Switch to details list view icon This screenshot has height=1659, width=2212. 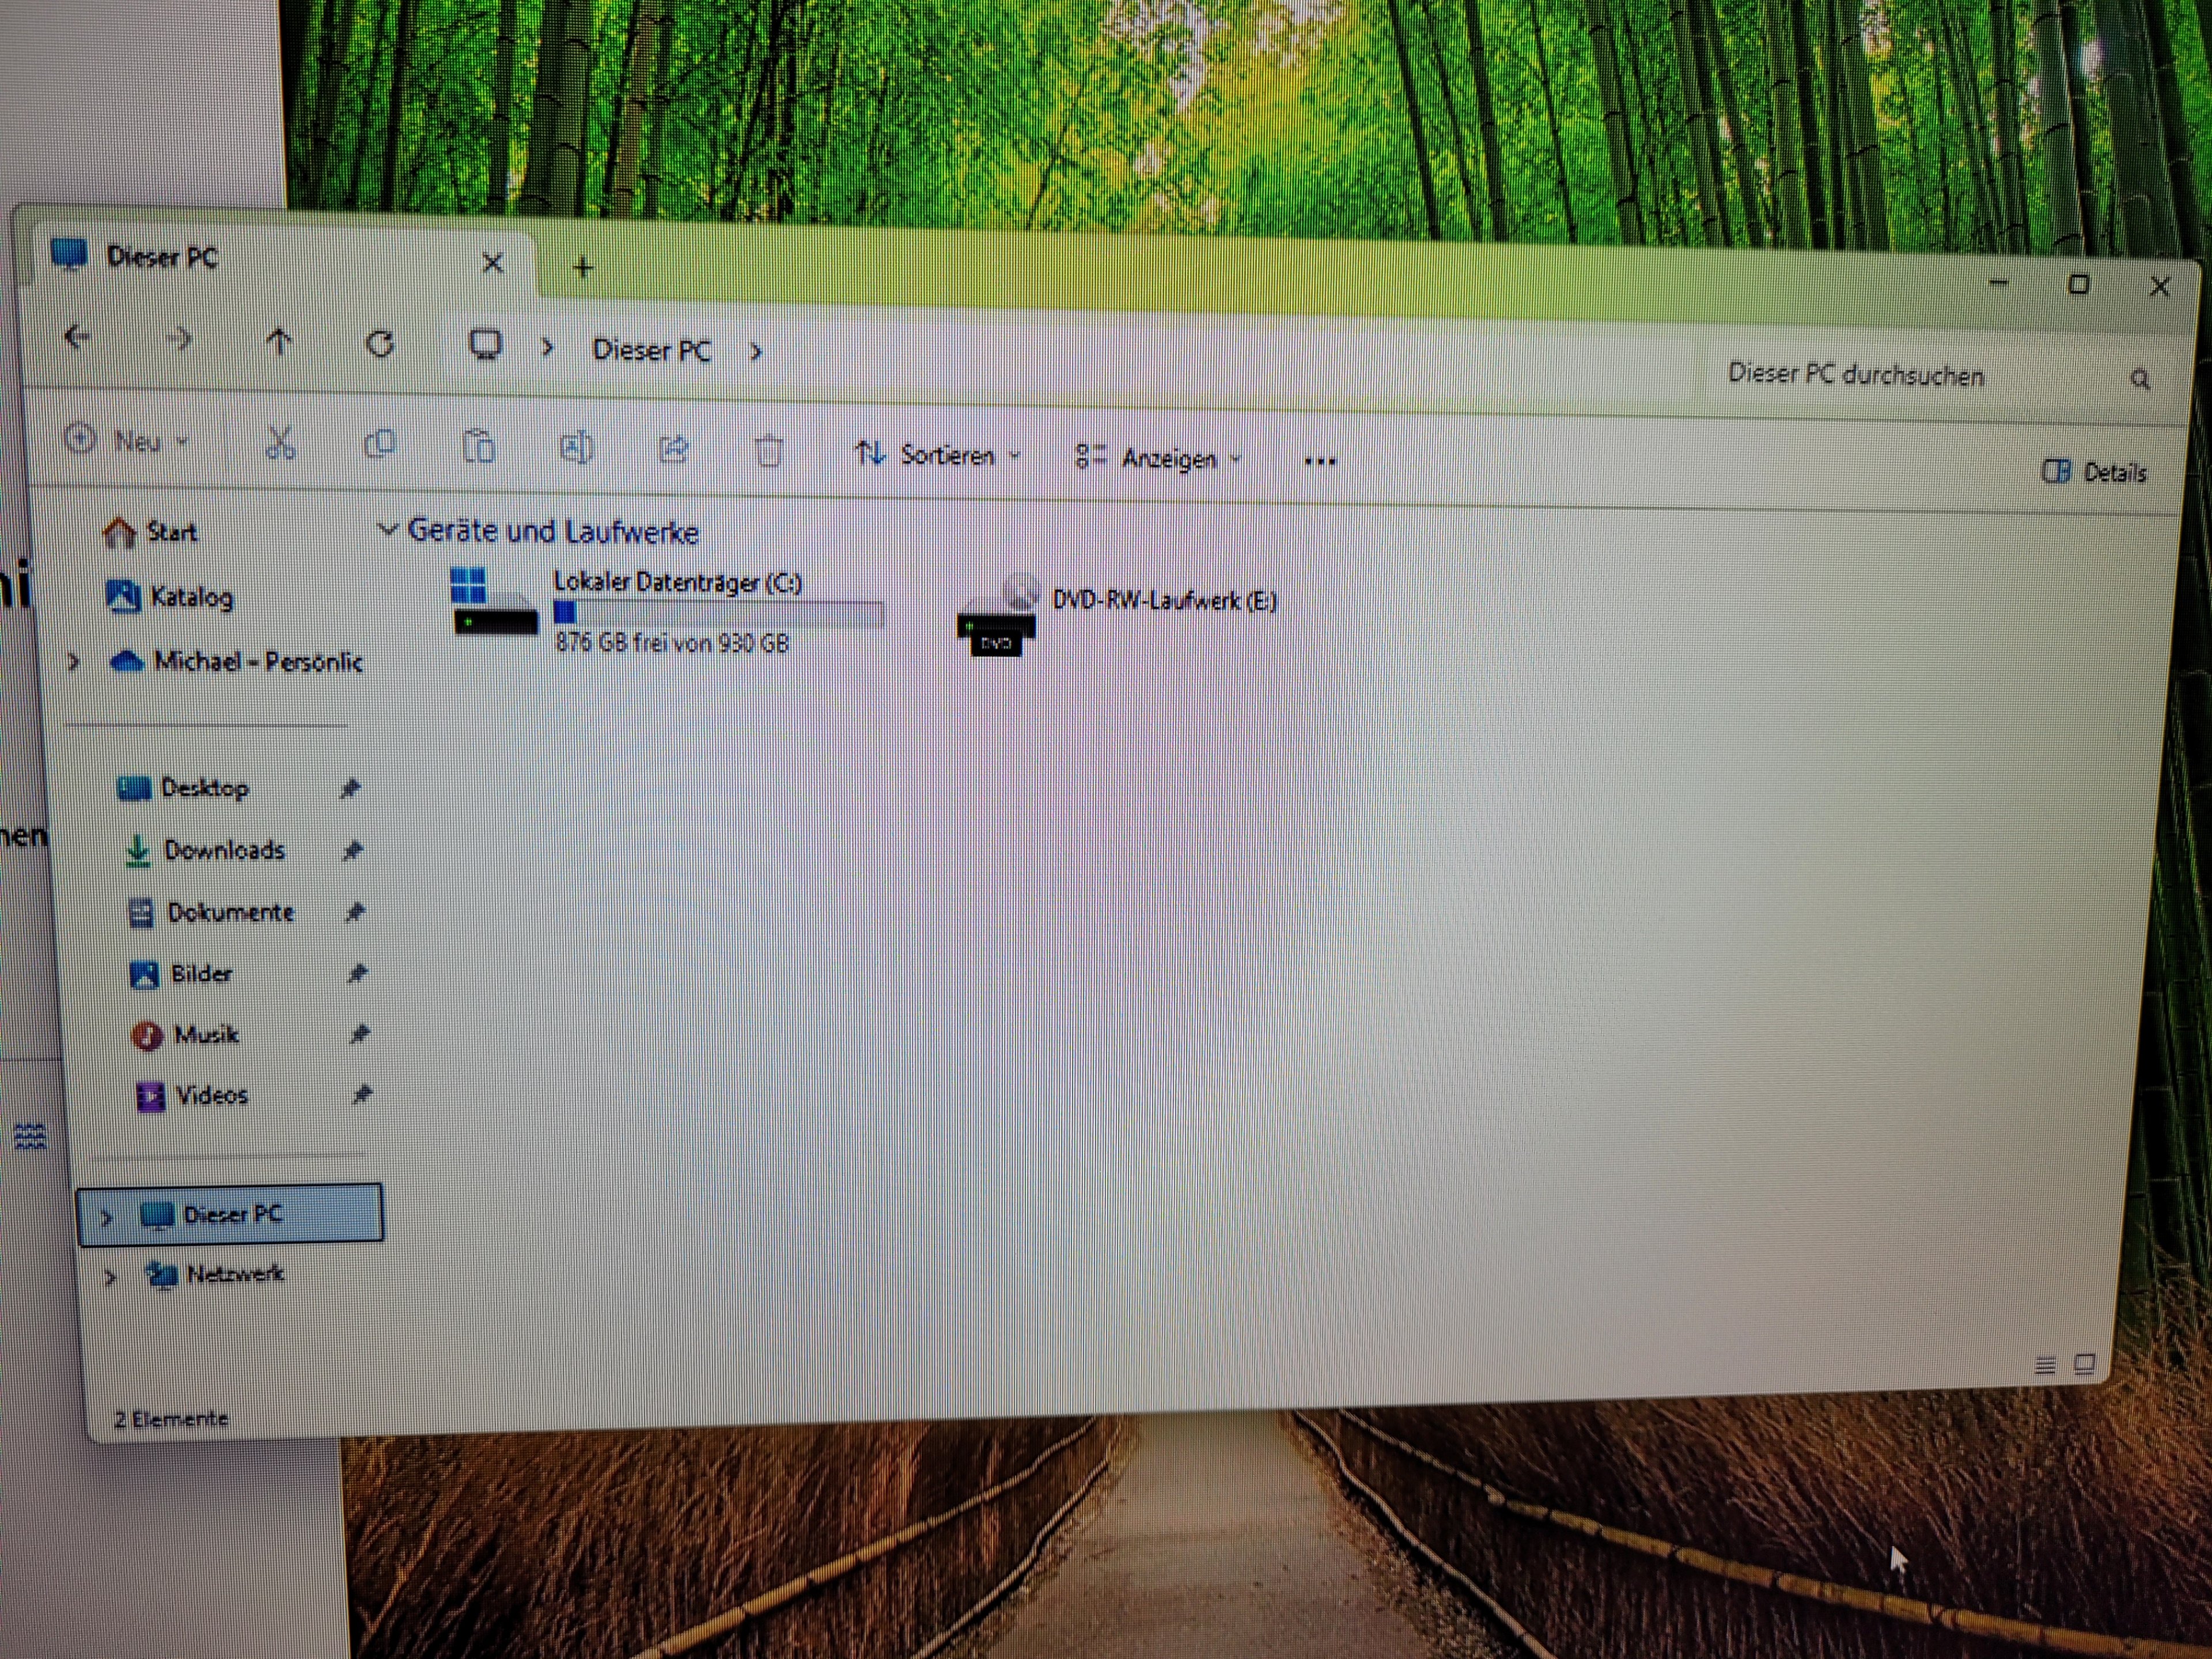tap(2045, 1365)
